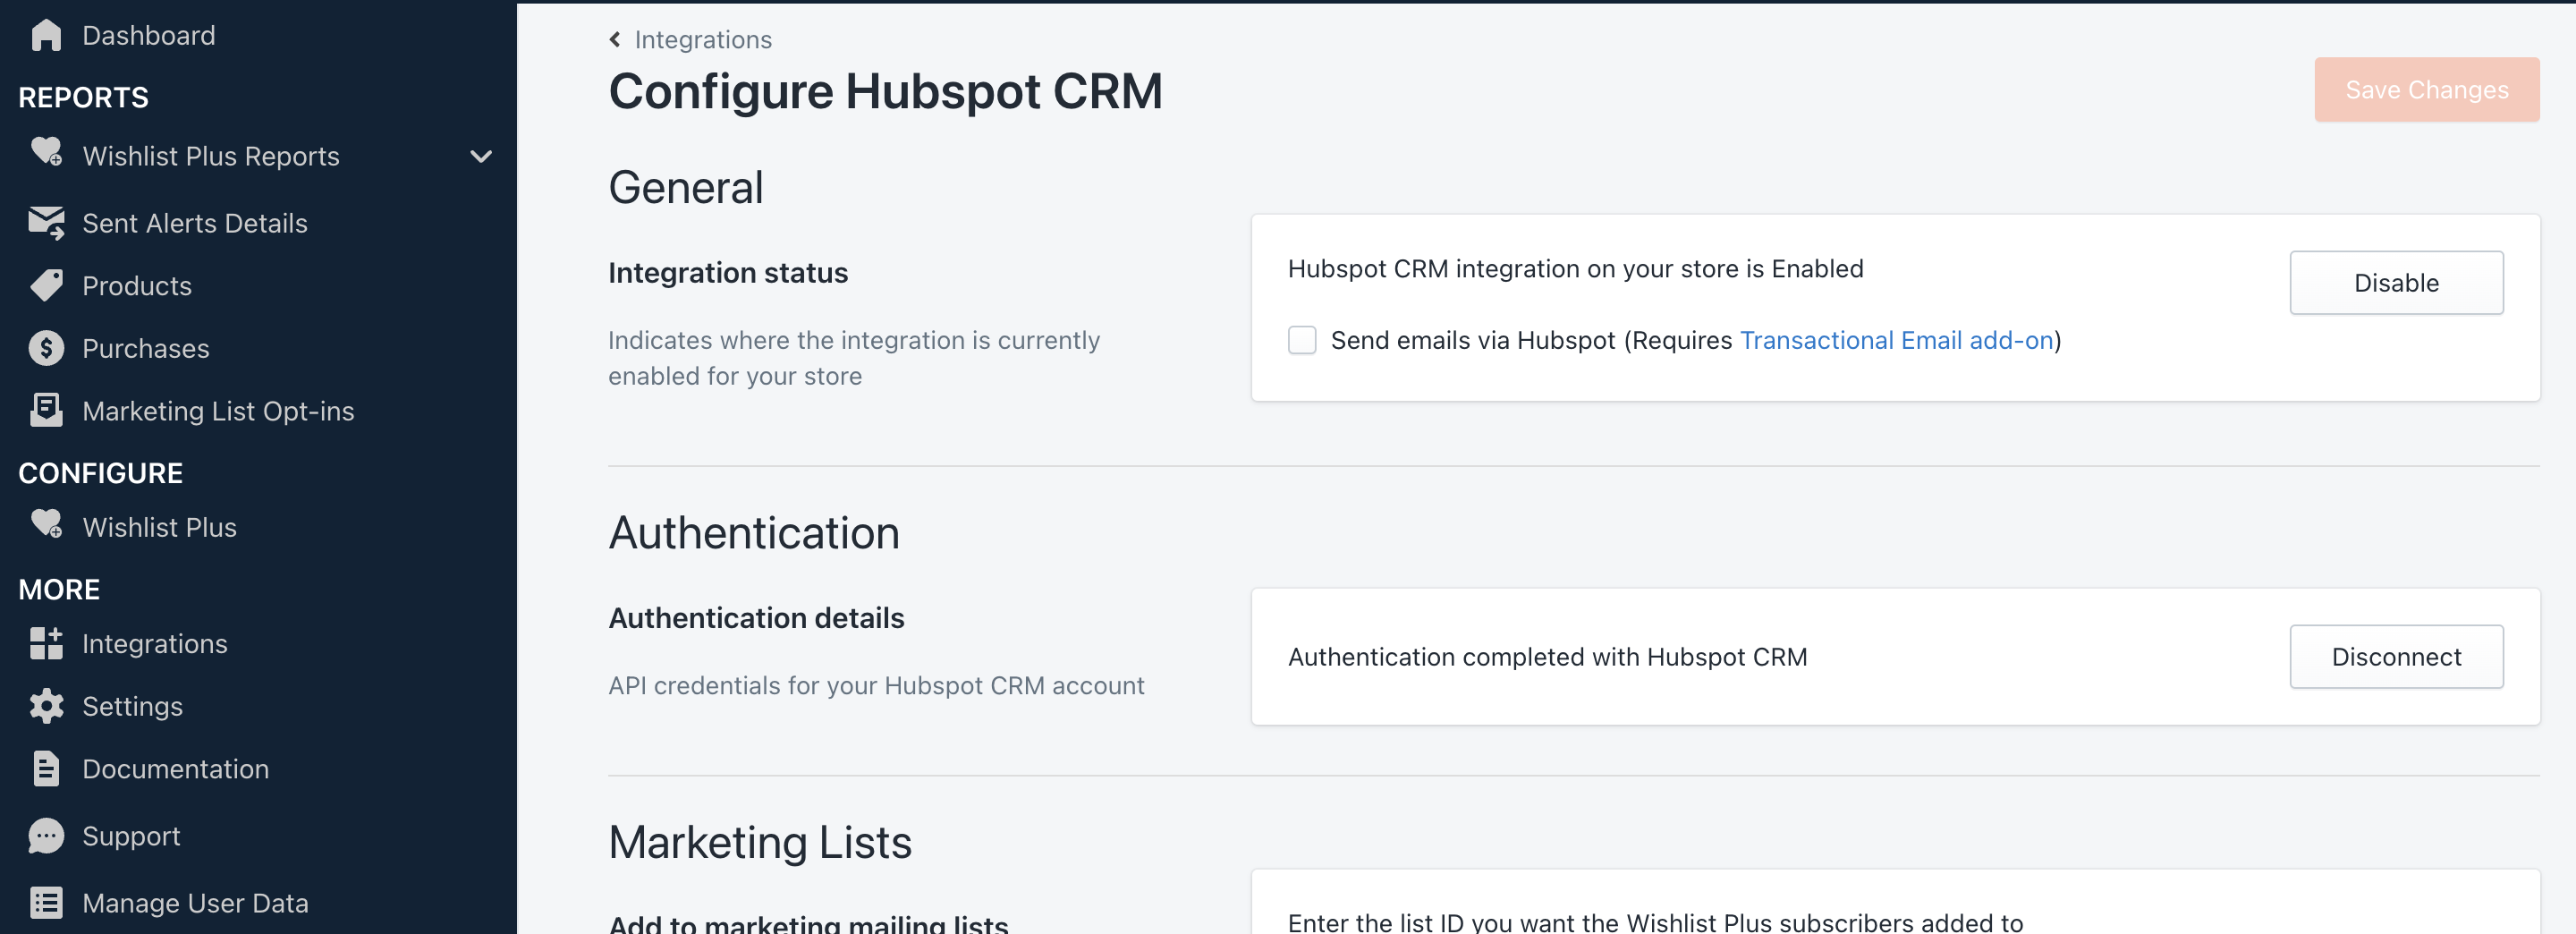Click the Products tag icon
Screen dimensions: 2576x934
pyautogui.click(x=46, y=286)
